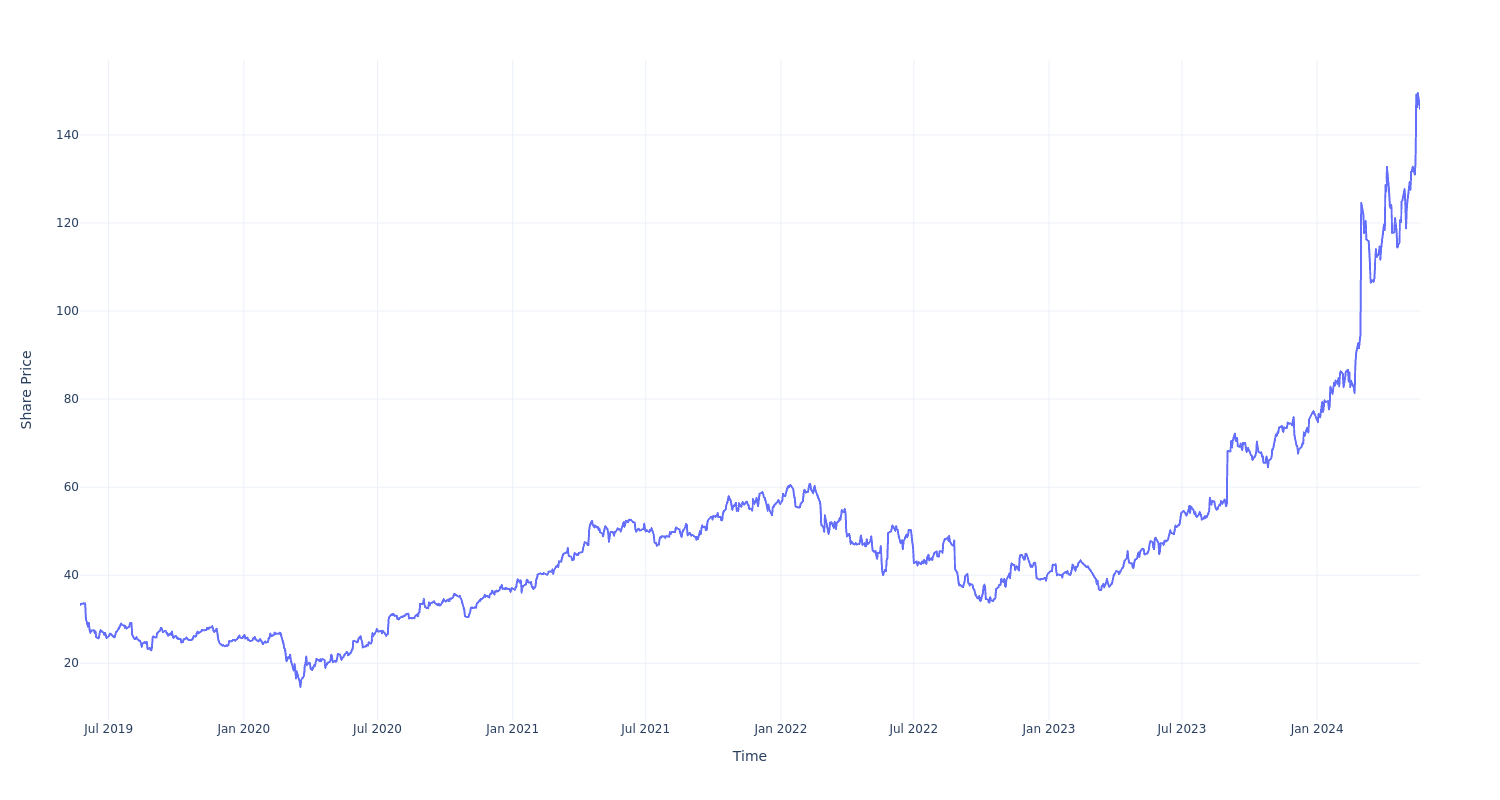1500x800 pixels.
Task: Click the 60 y-axis tick label
Action: 71,487
